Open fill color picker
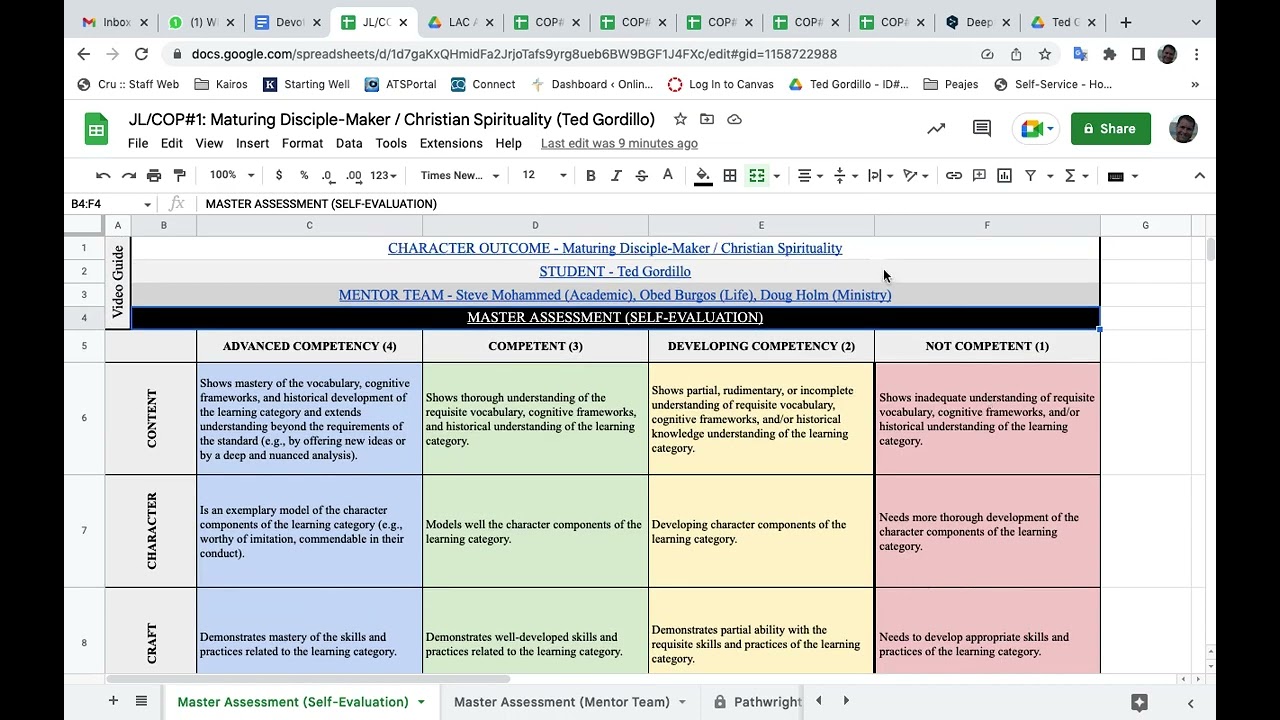This screenshot has width=1280, height=720. pyautogui.click(x=703, y=176)
